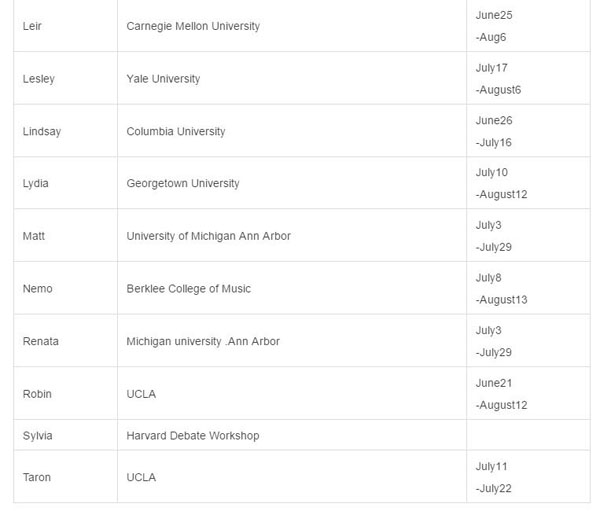This screenshot has width=600, height=511.
Task: Select the name Lesley
Action: click(x=39, y=79)
